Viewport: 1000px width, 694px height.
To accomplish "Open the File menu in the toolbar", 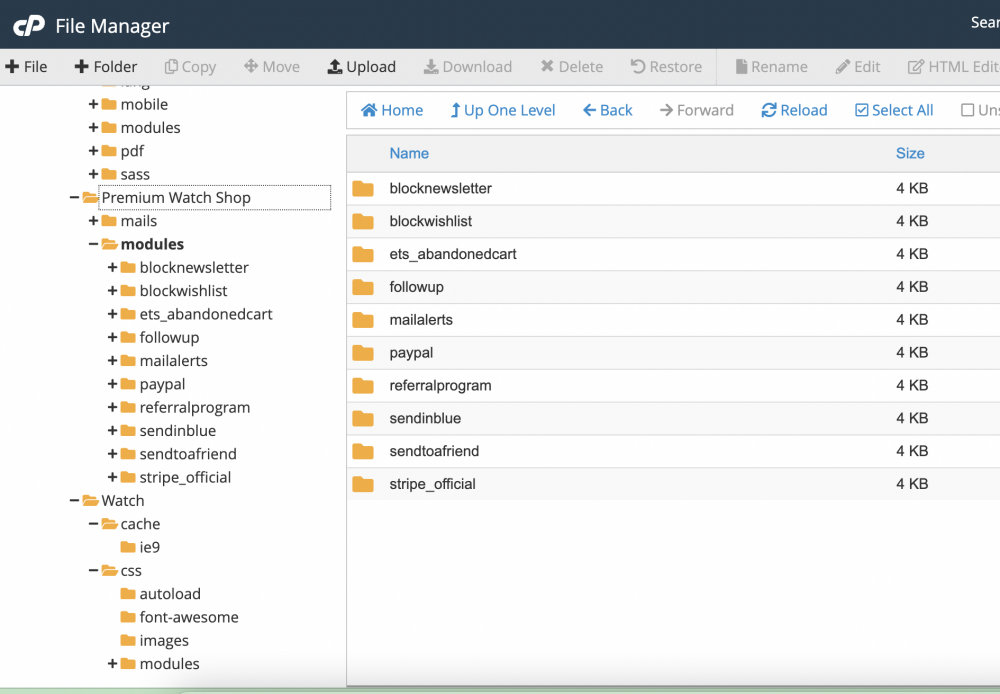I will pyautogui.click(x=27, y=66).
